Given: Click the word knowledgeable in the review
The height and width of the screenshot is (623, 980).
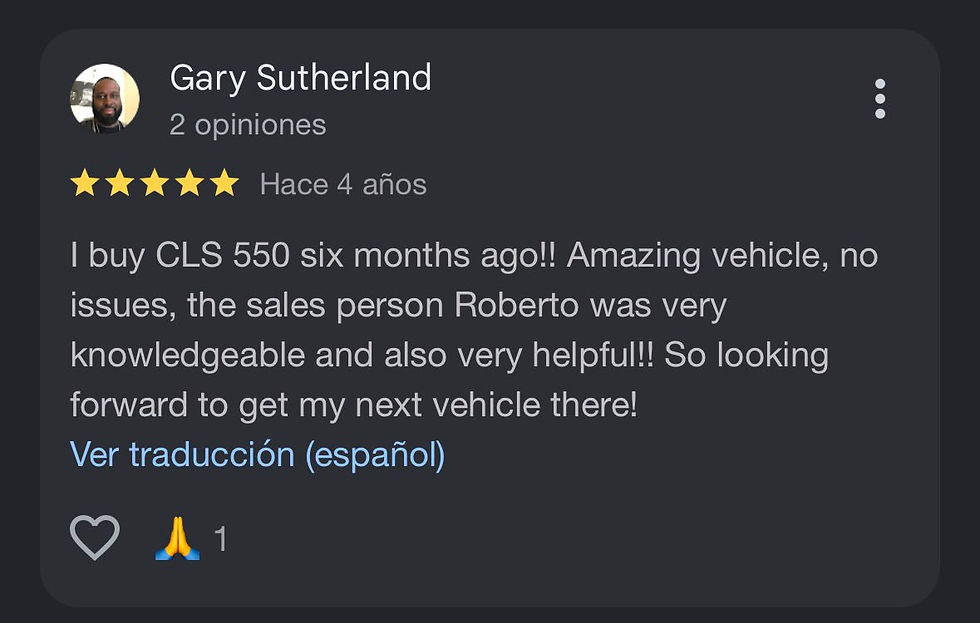Looking at the screenshot, I should (x=188, y=356).
